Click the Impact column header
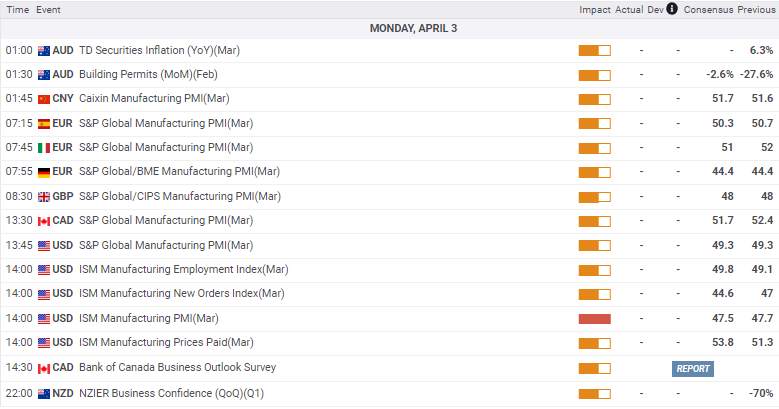 click(595, 9)
